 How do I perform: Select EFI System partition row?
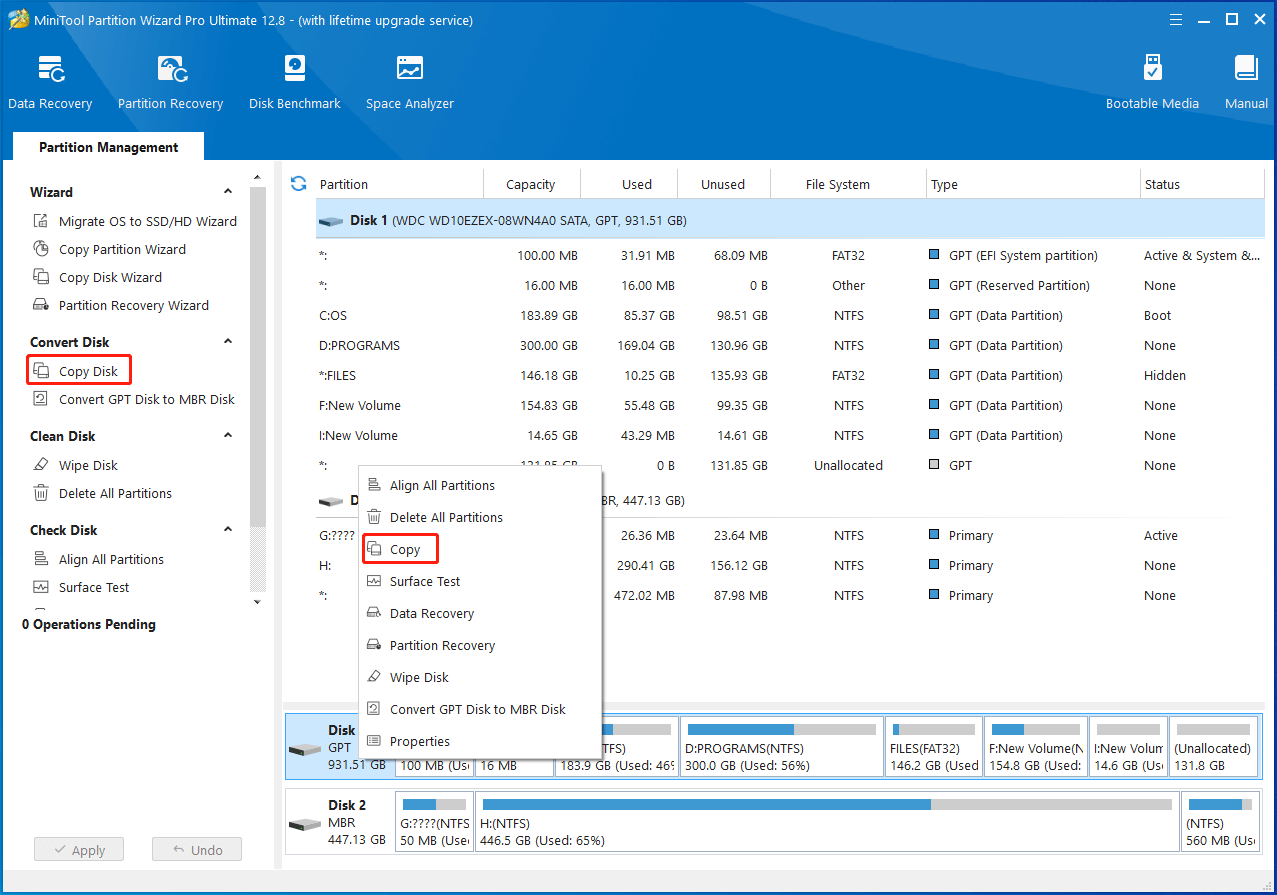790,256
